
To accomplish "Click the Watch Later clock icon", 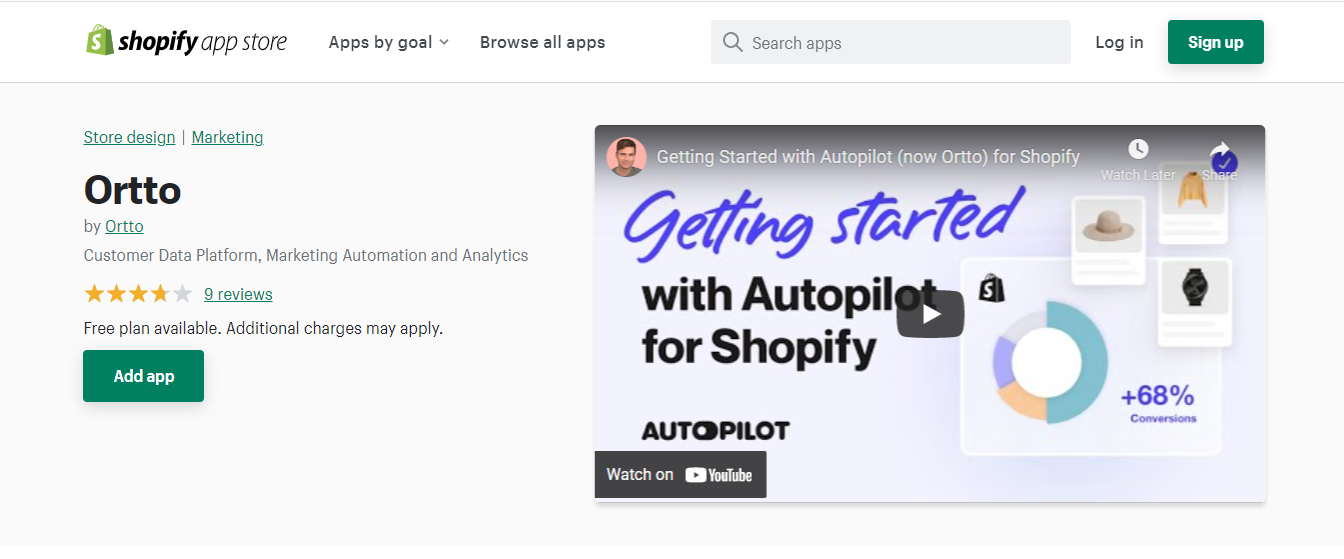I will (1138, 150).
